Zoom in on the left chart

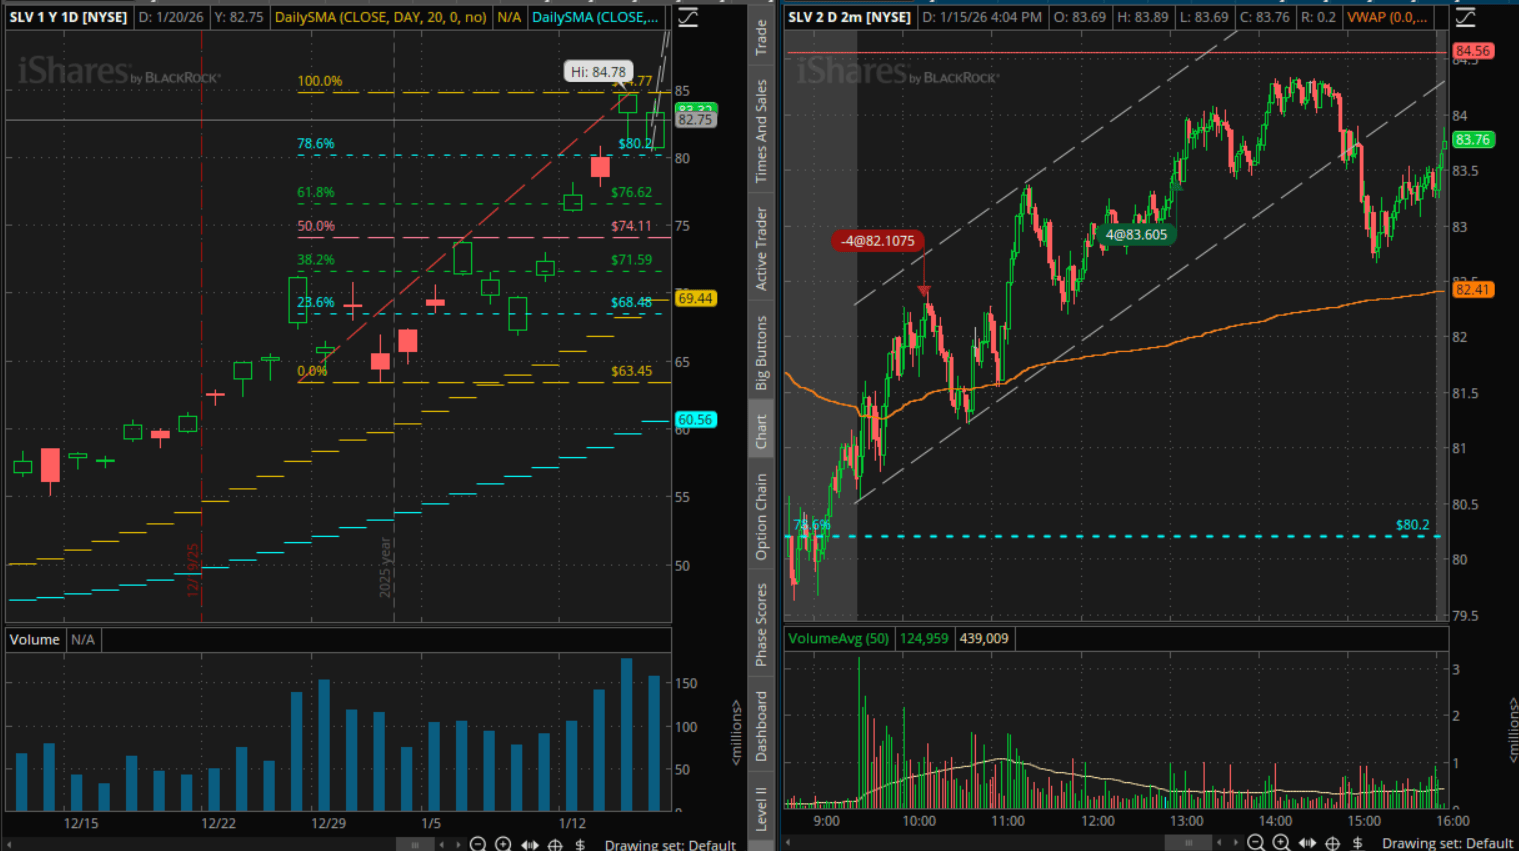[x=503, y=844]
